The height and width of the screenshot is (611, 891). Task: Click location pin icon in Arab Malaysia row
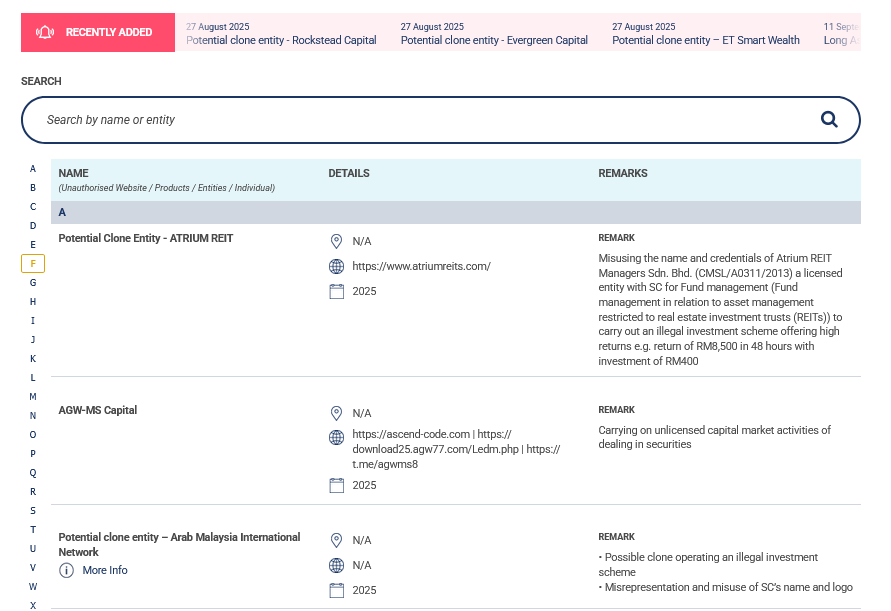(x=336, y=541)
